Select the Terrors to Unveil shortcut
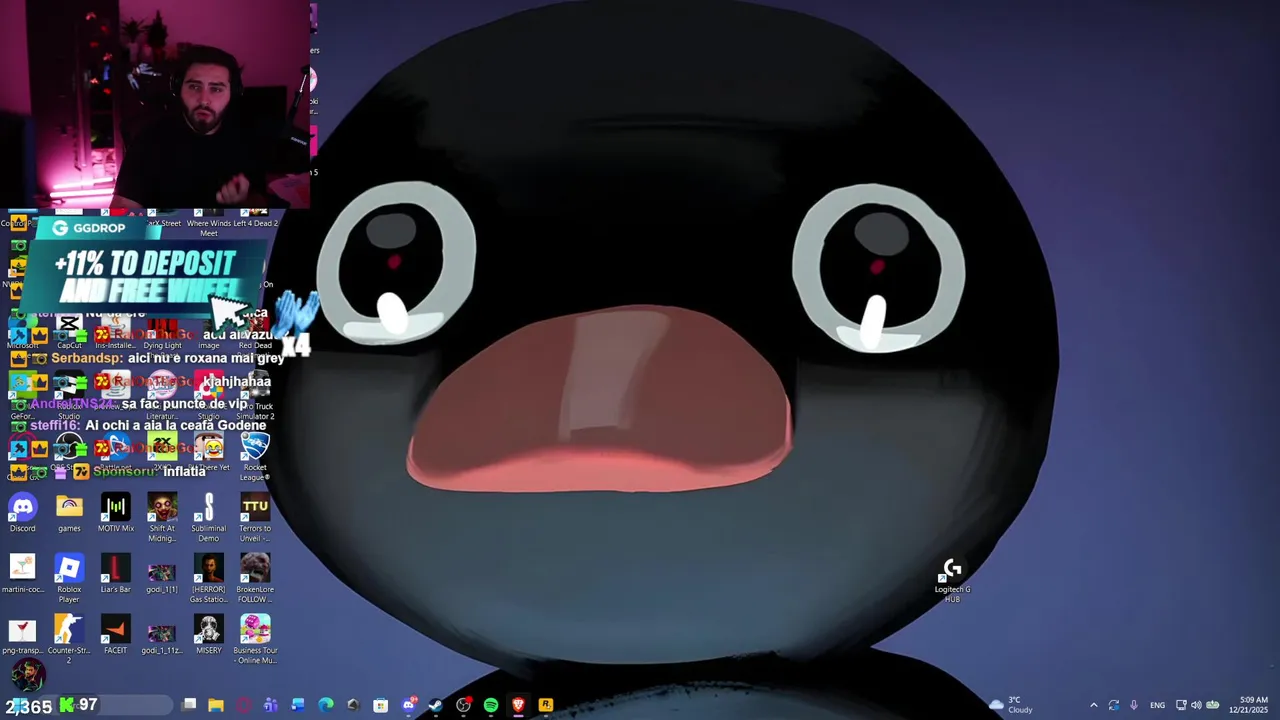This screenshot has width=1280, height=720. click(x=255, y=518)
